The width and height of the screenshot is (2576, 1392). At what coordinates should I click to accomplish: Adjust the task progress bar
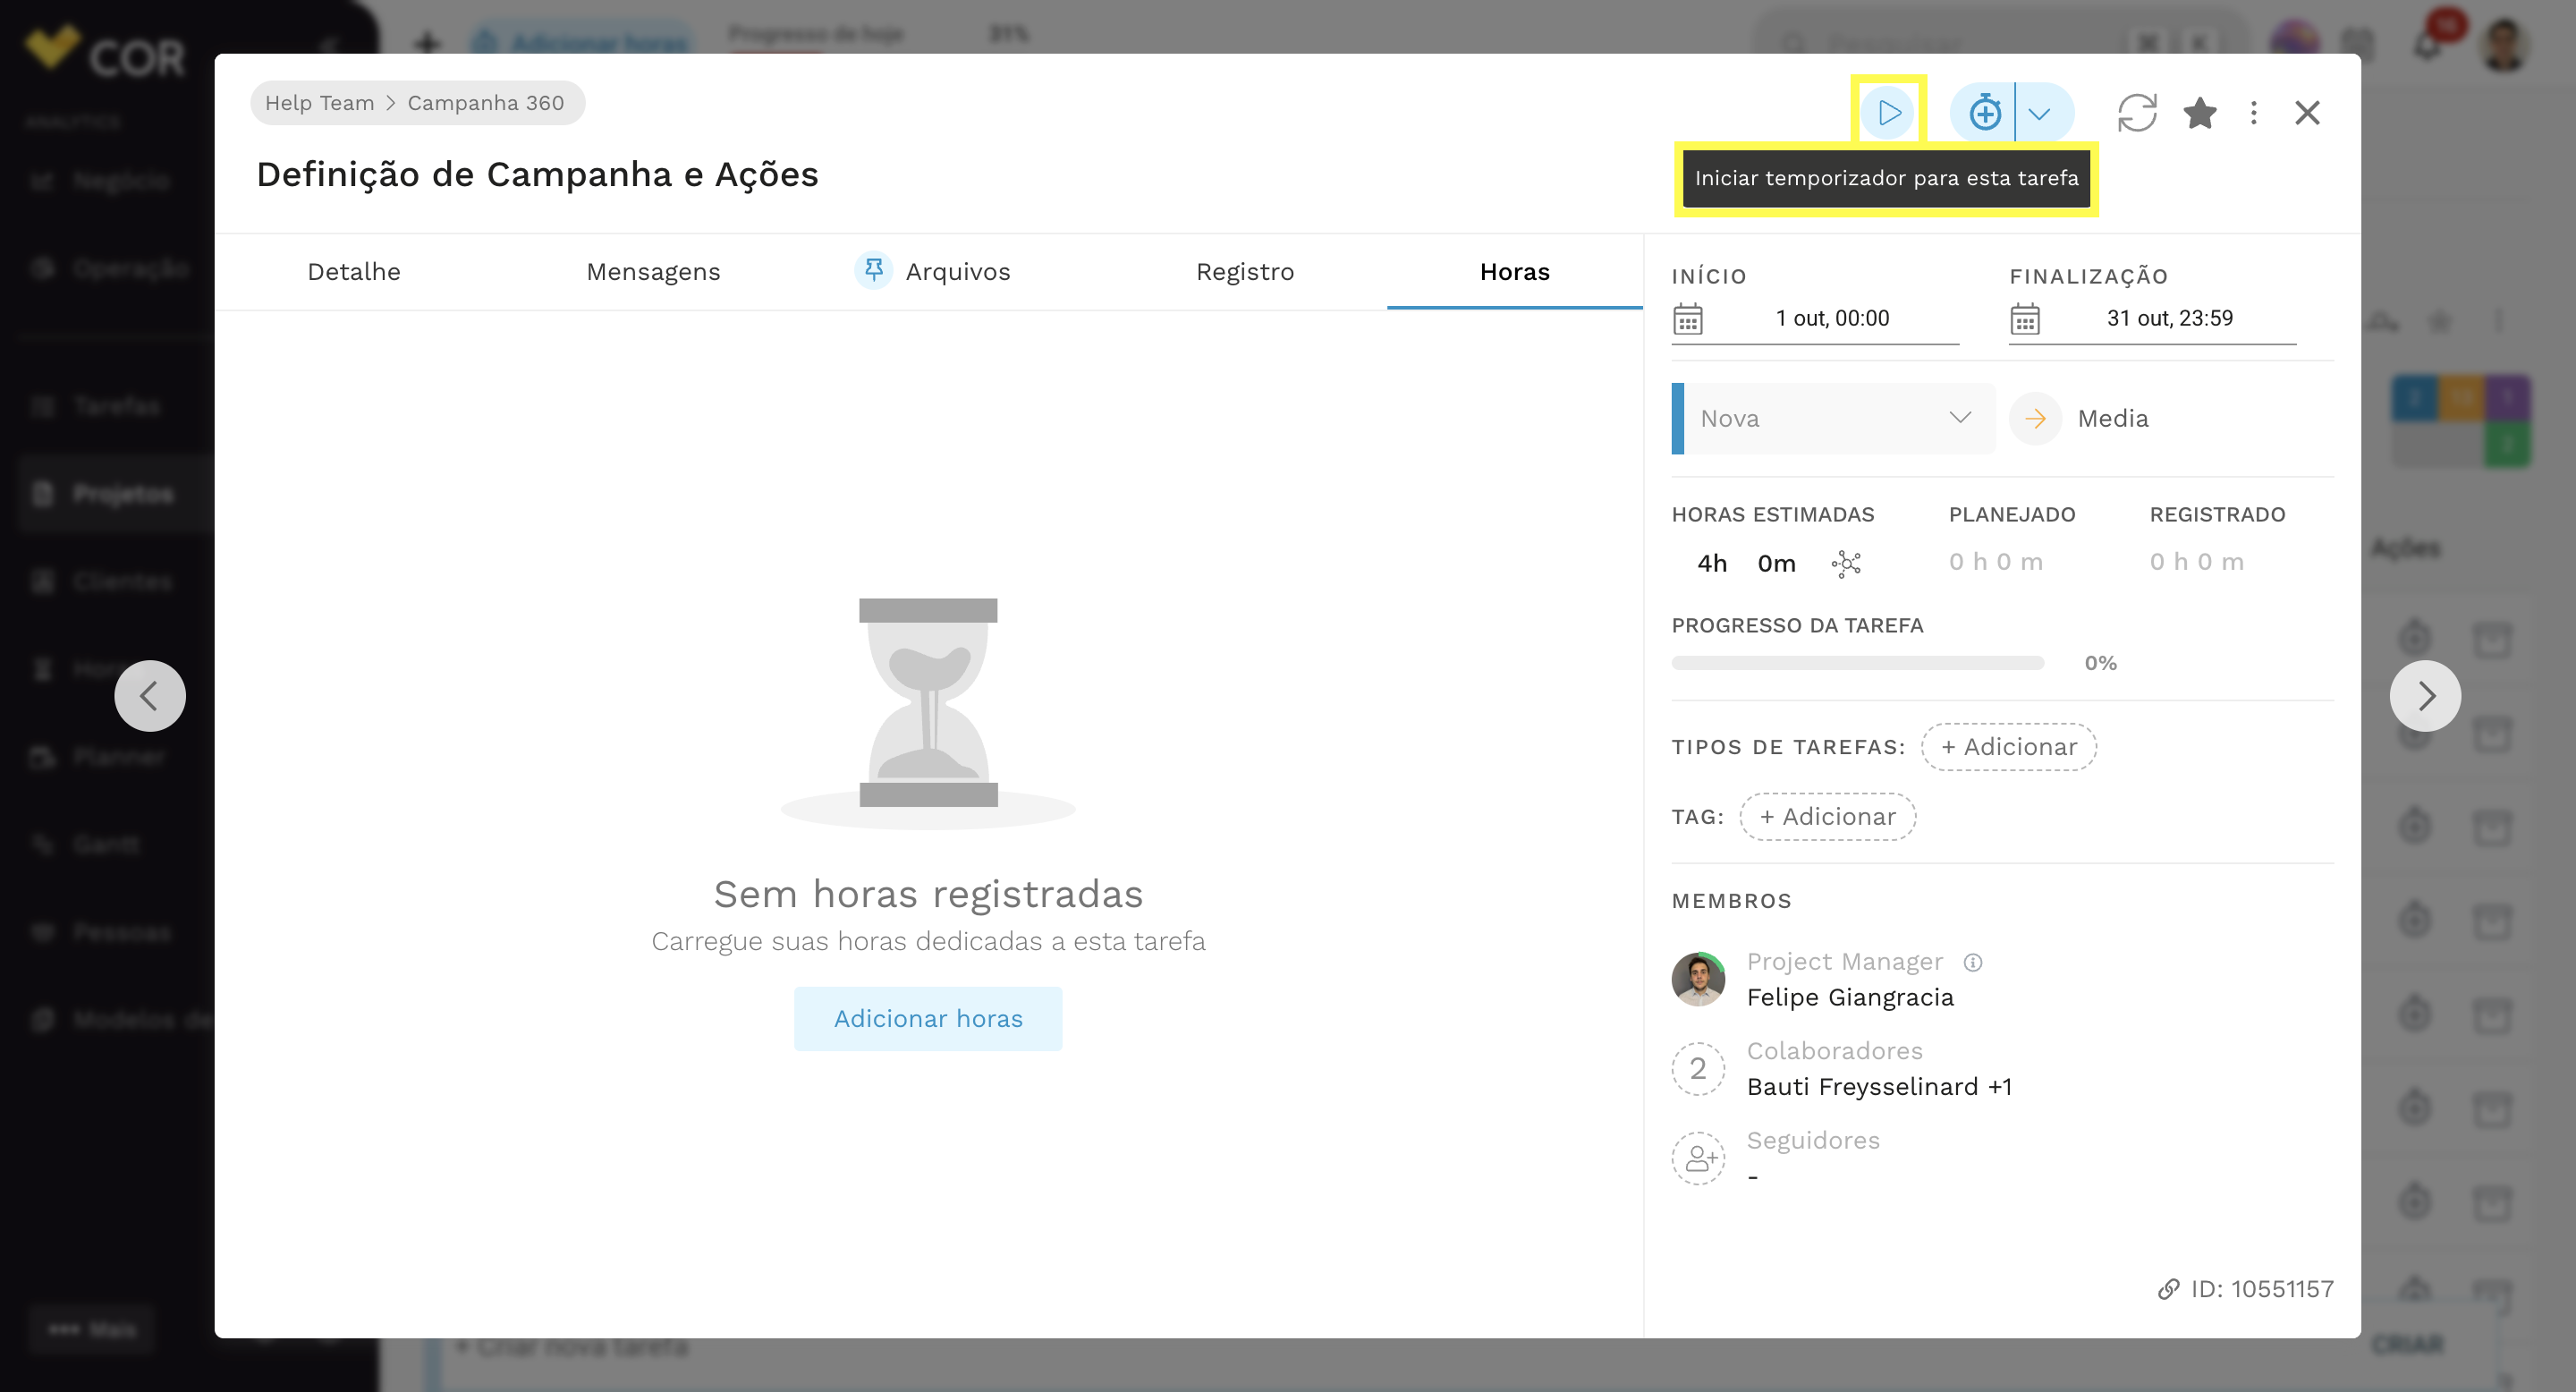pos(1857,663)
